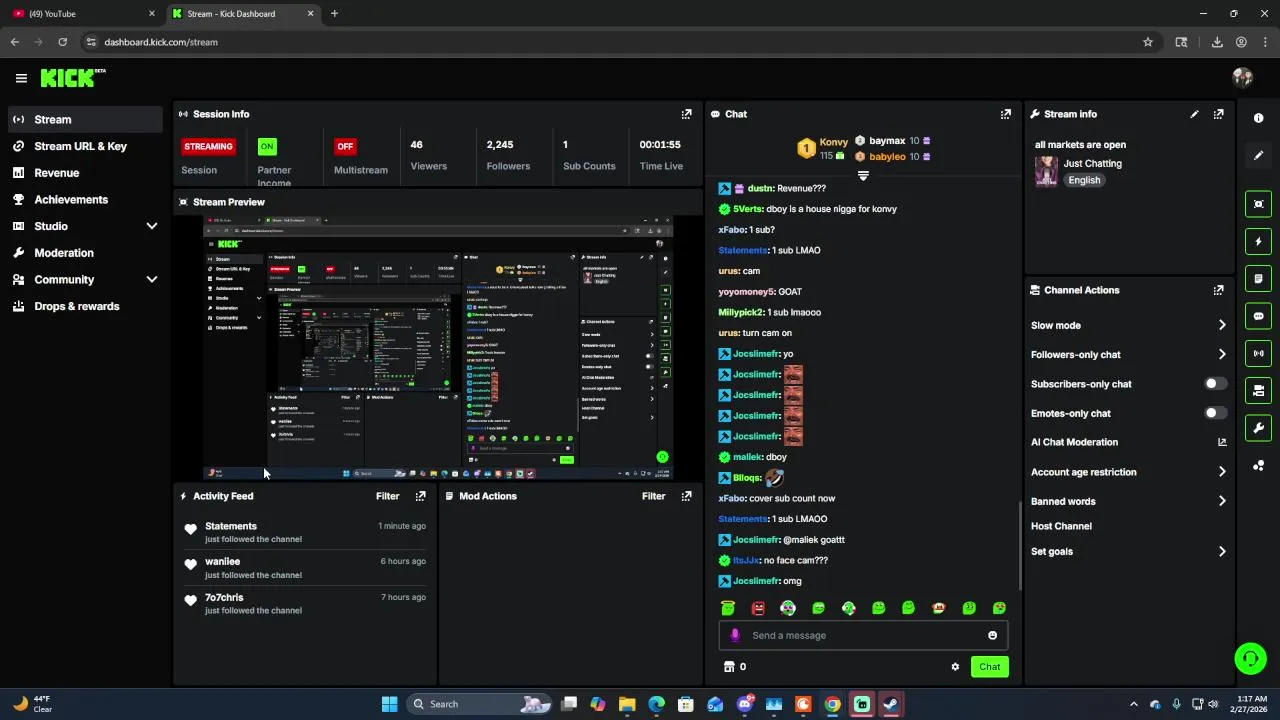Open Statements follower entry in Activity Feed
The height and width of the screenshot is (720, 1280).
tap(305, 532)
